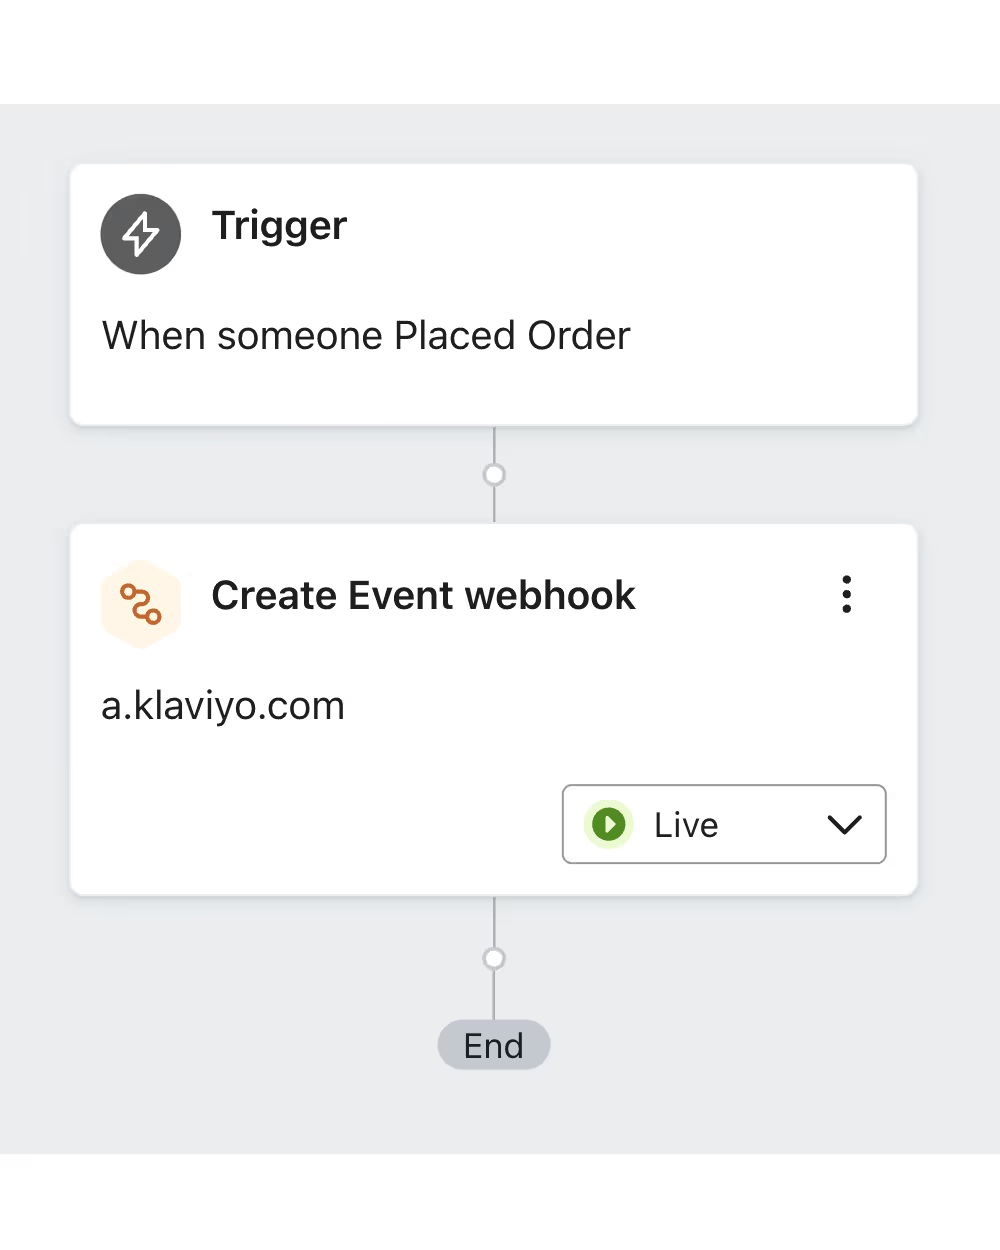Open the status selector on the webhook card
Viewport: 1000px width, 1250px height.
(x=724, y=824)
